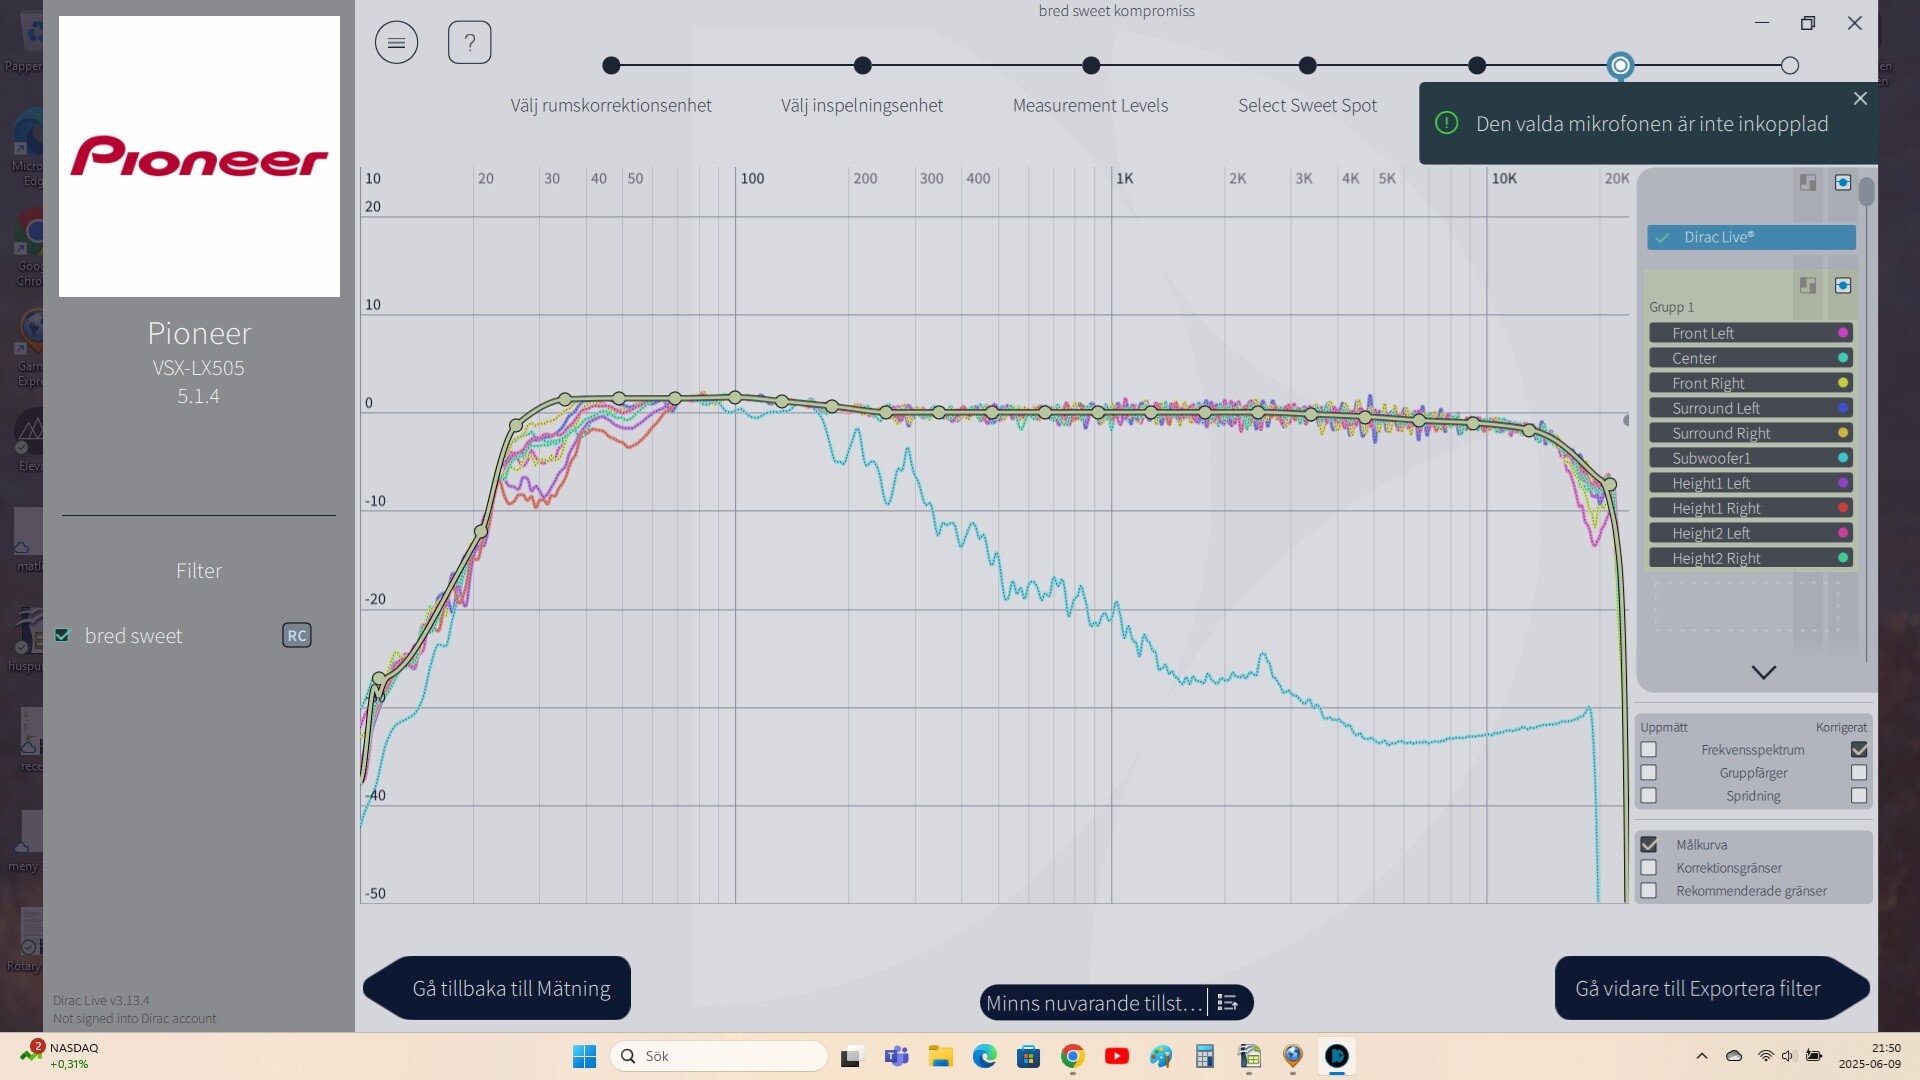Enable the Korrektionsgränser checkbox
Viewport: 1920px width, 1080px height.
point(1649,867)
